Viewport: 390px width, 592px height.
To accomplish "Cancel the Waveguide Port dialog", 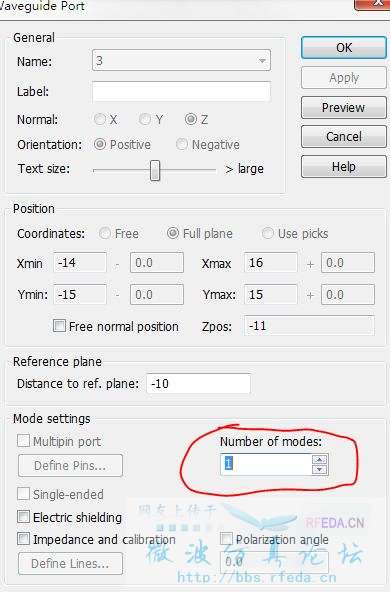I will tap(344, 137).
